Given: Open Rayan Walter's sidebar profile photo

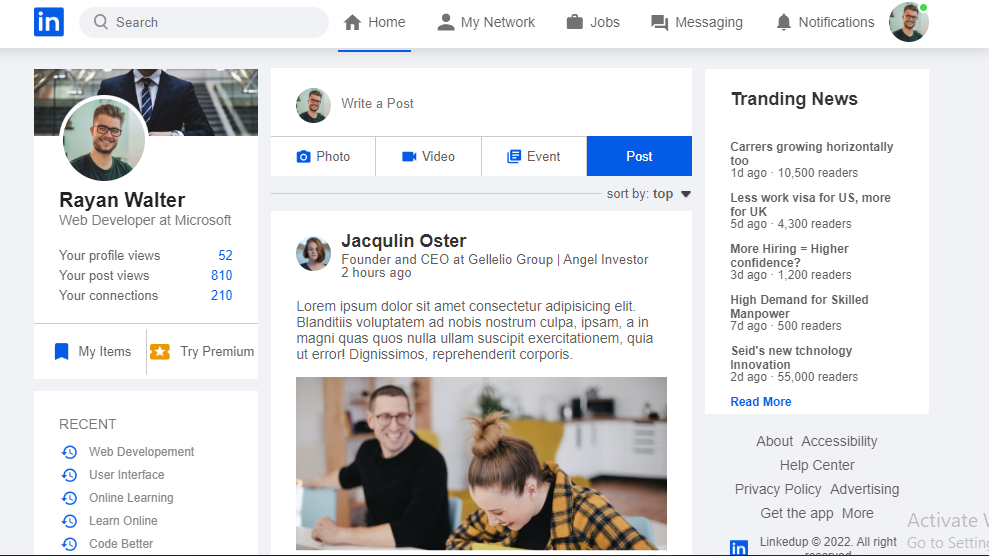Looking at the screenshot, I should click(104, 139).
